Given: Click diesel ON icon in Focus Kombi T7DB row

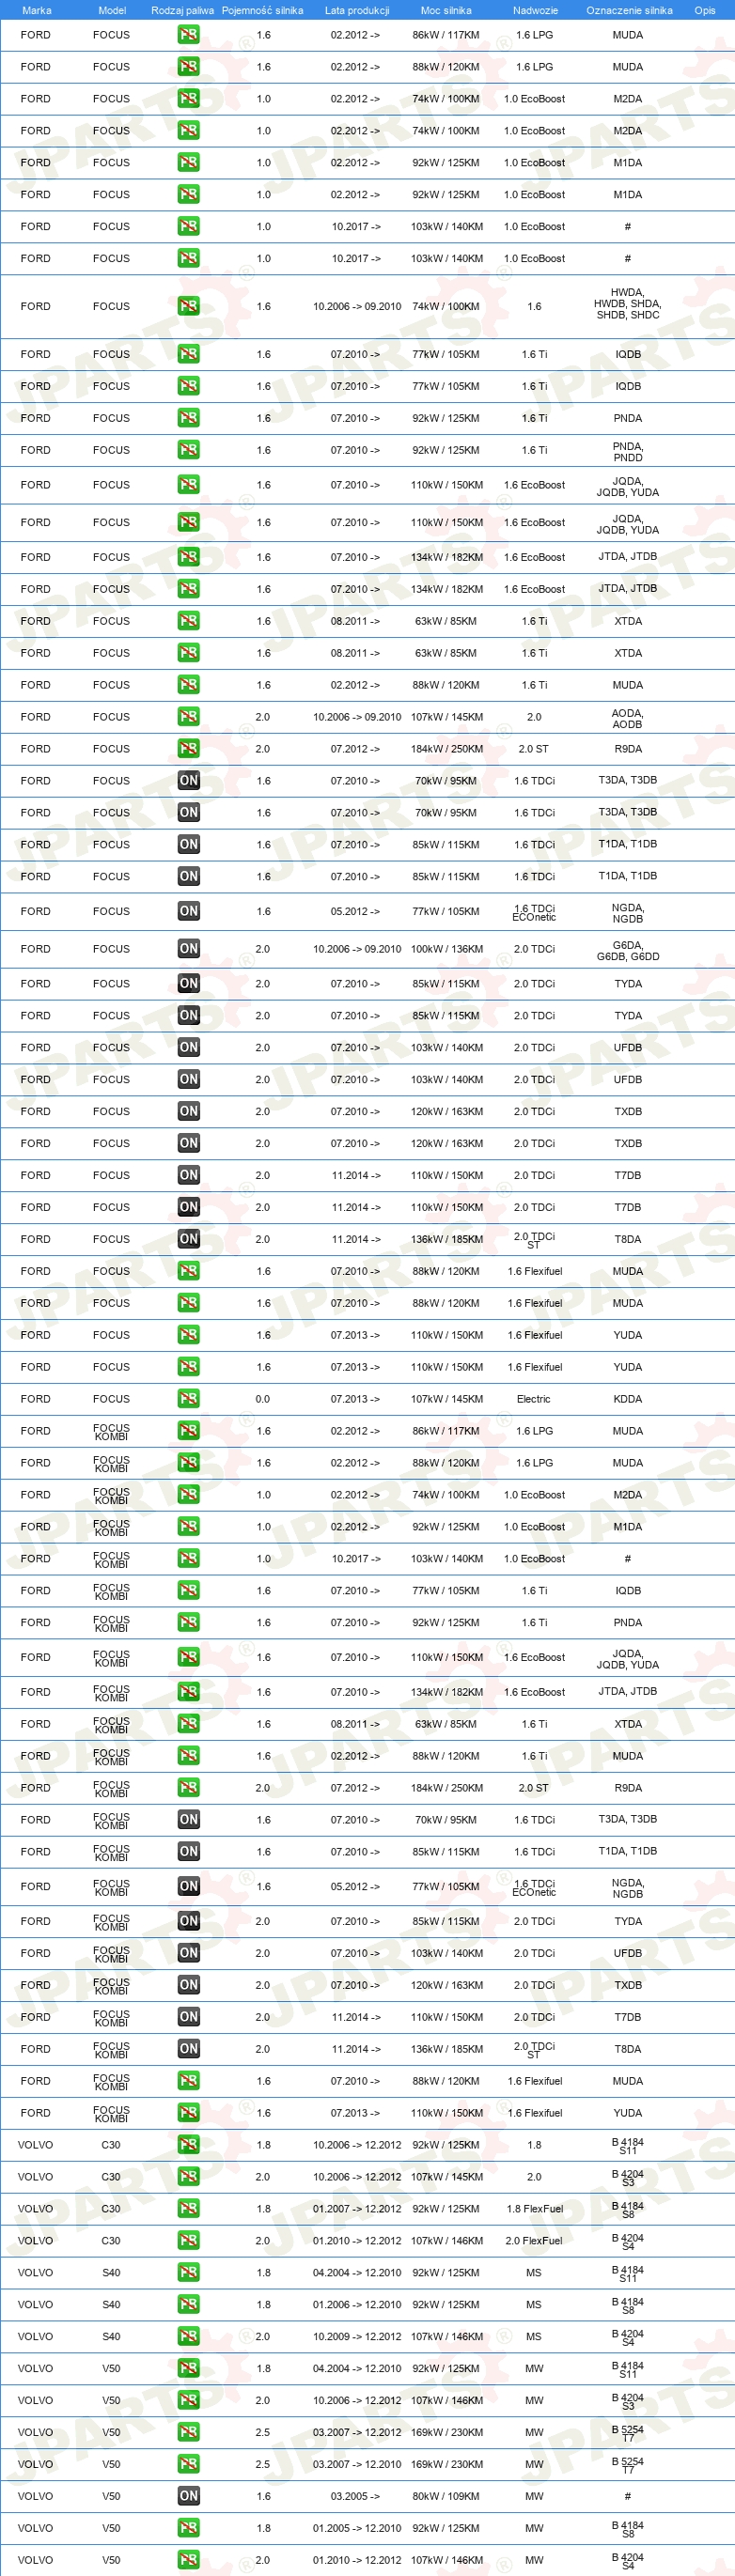Looking at the screenshot, I should coord(188,2017).
